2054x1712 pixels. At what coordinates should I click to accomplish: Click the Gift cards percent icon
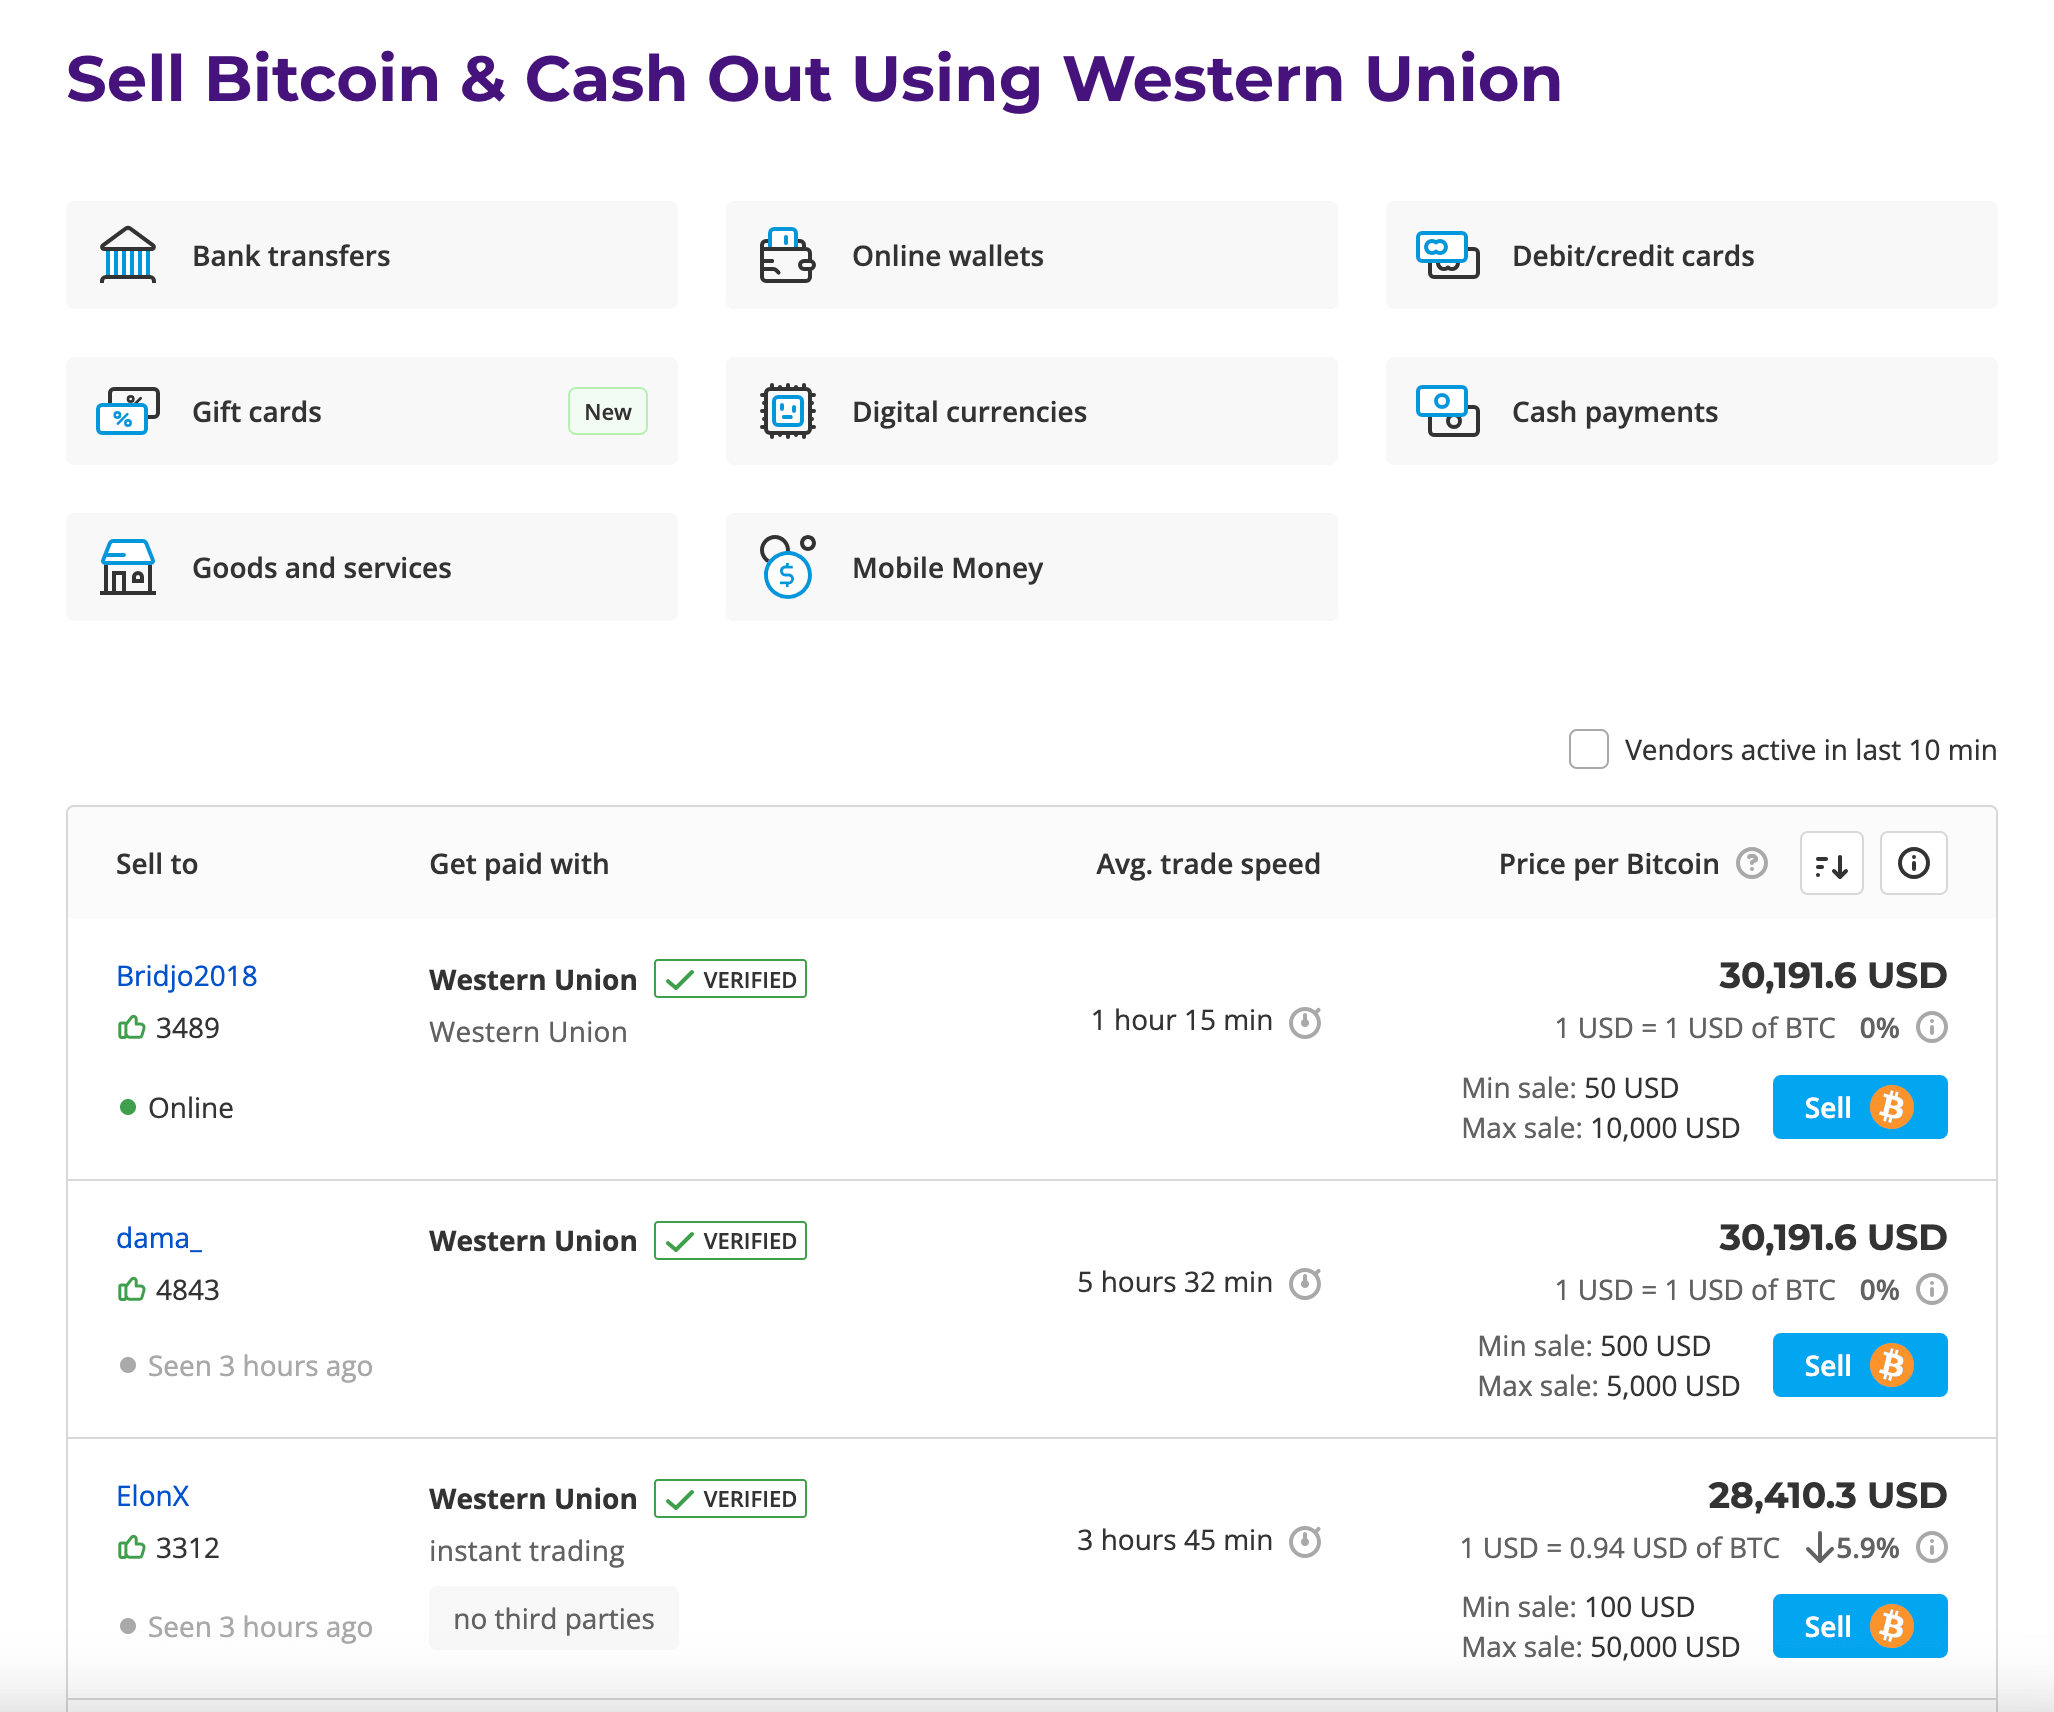[x=128, y=411]
